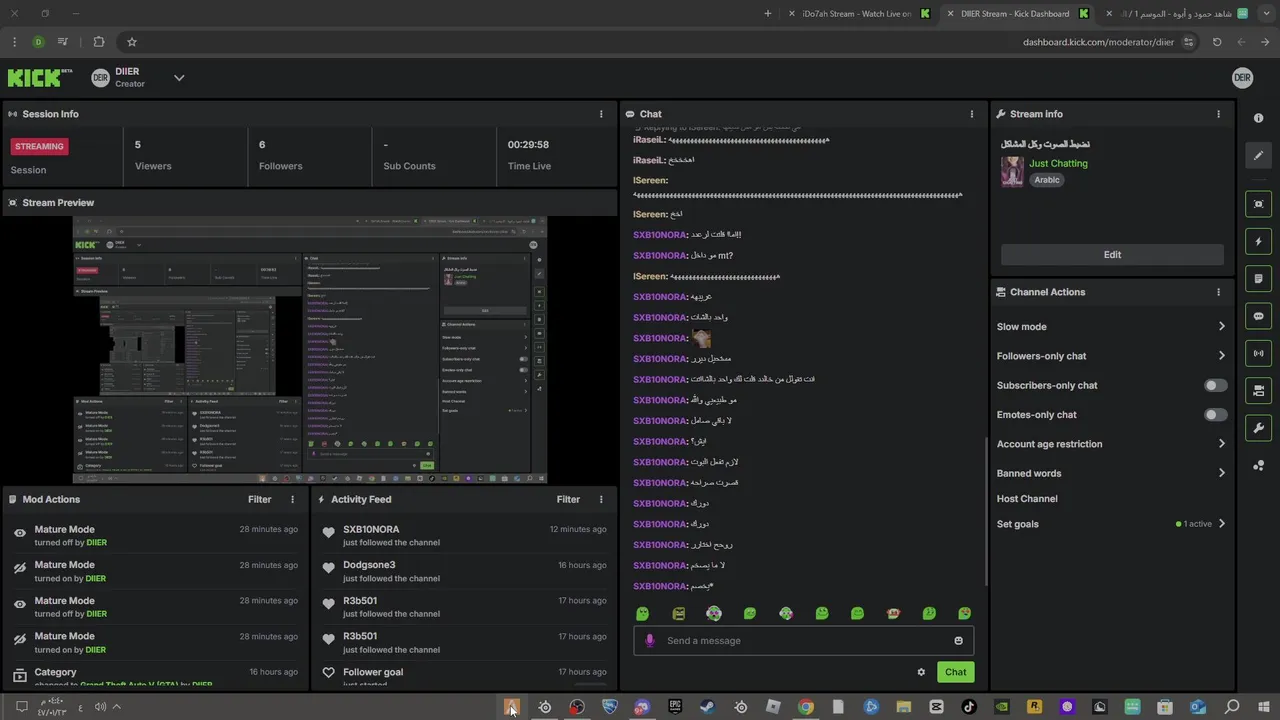Open the notes page icon in the sidebar
This screenshot has width=1280, height=720.
tap(1258, 279)
